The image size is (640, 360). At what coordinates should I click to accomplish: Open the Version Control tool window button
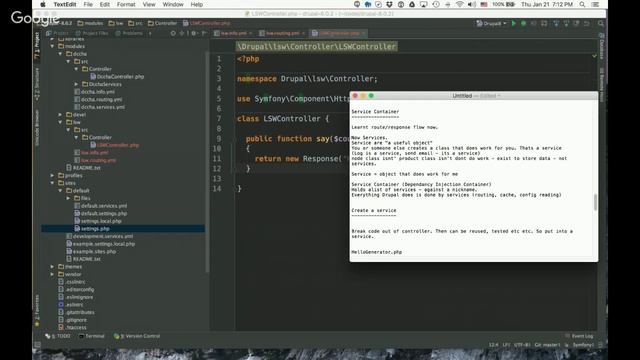(x=137, y=336)
